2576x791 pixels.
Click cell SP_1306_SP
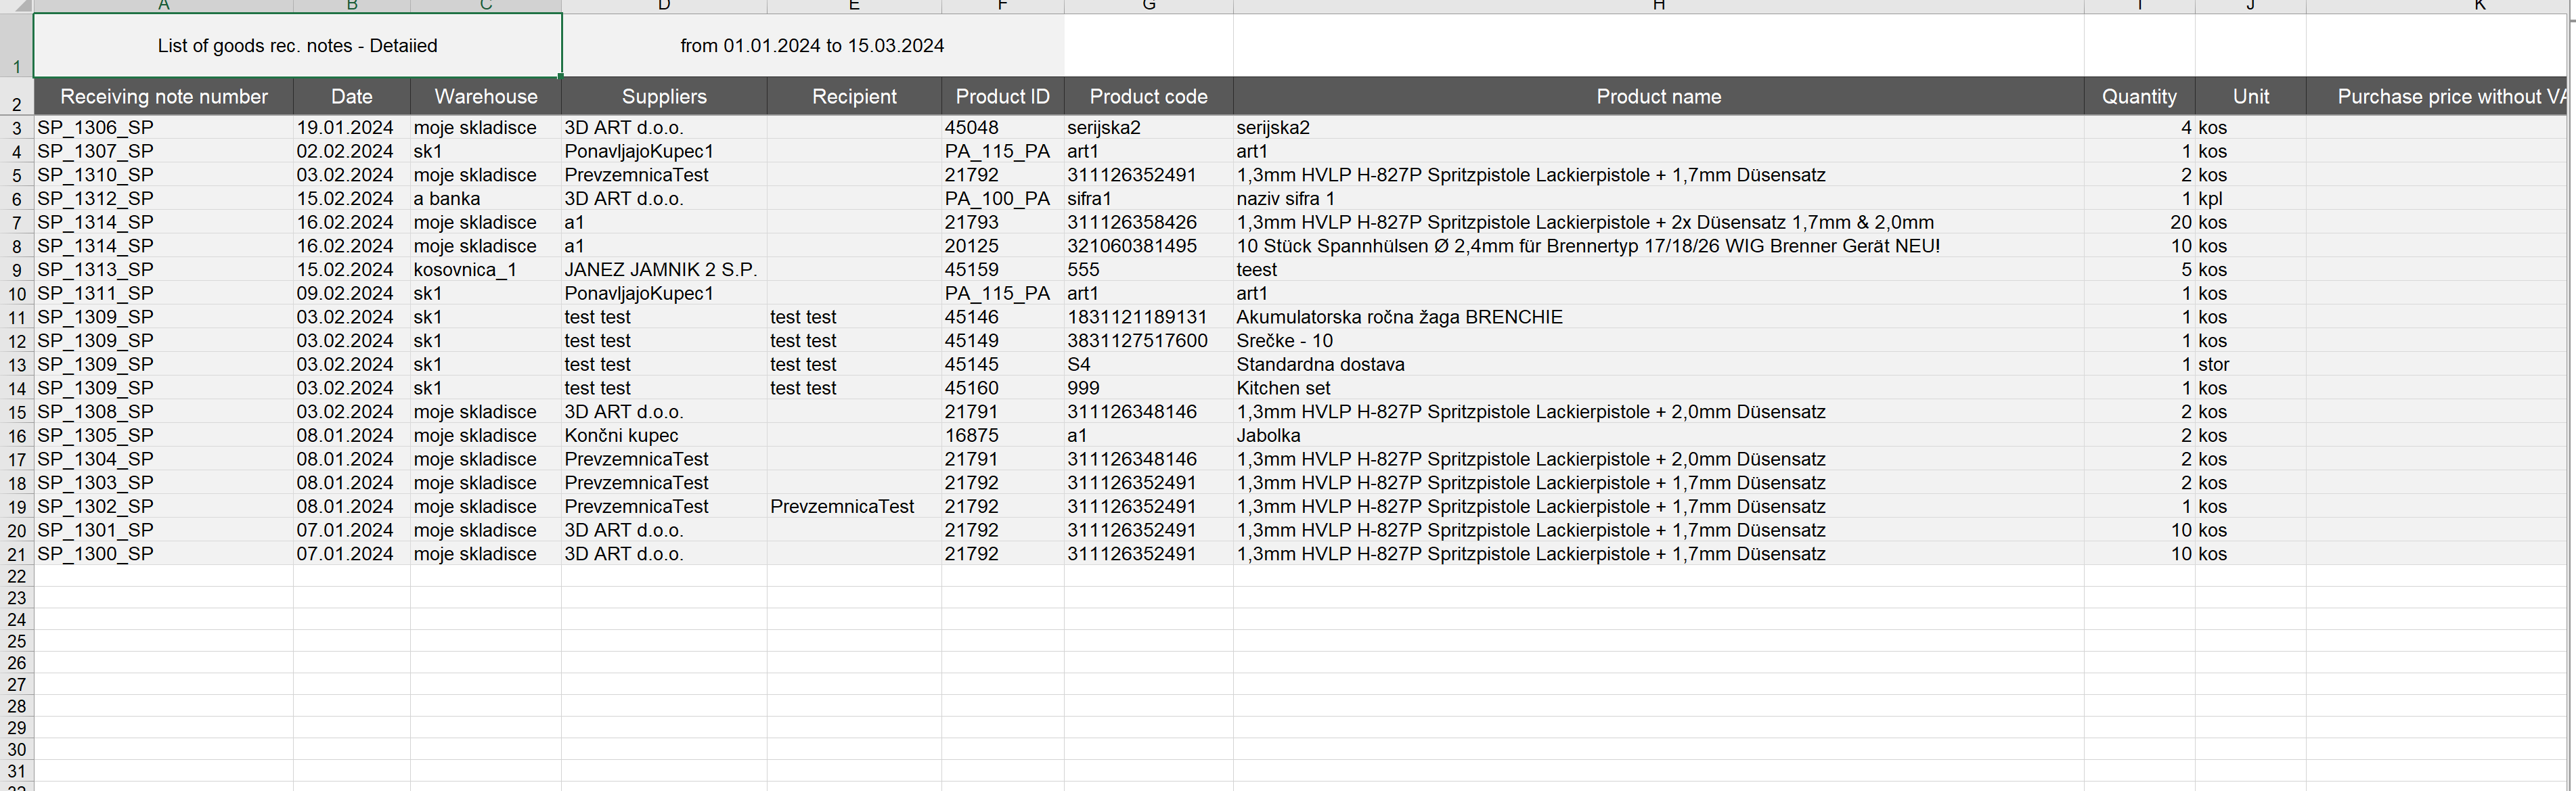click(x=96, y=128)
